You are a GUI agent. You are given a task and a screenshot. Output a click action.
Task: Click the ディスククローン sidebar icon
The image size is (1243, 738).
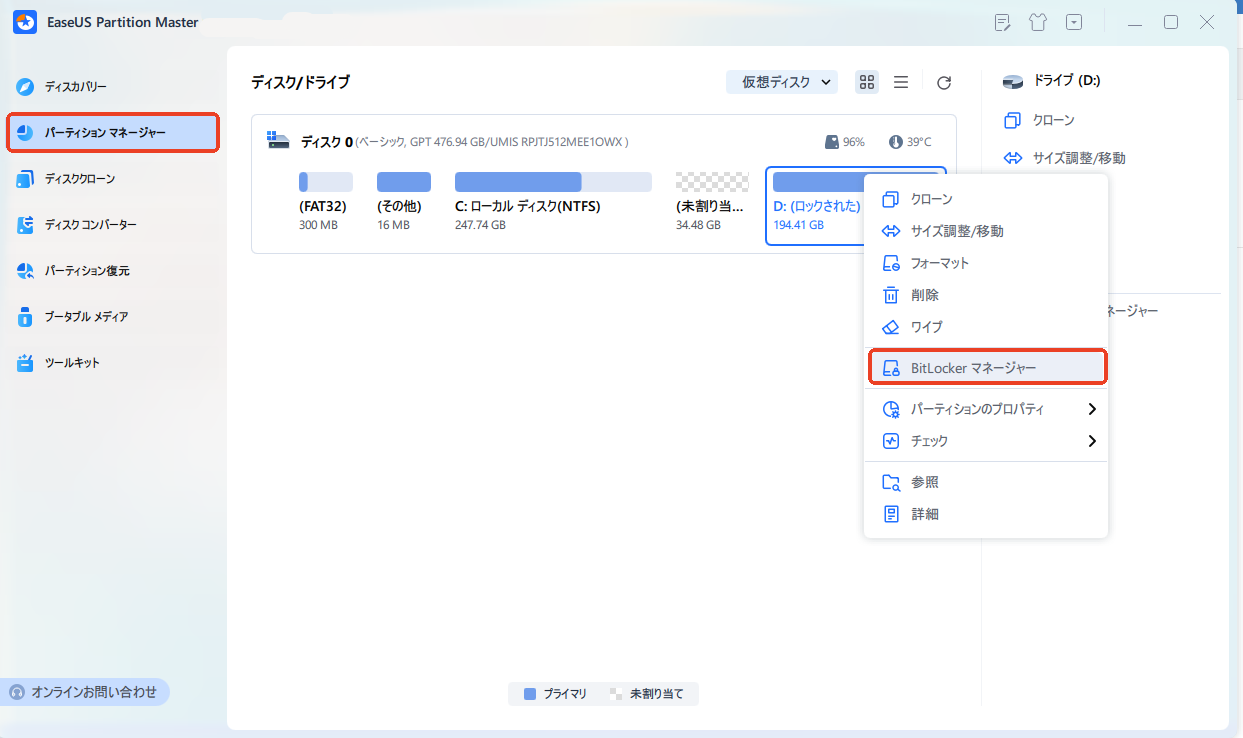click(26, 179)
